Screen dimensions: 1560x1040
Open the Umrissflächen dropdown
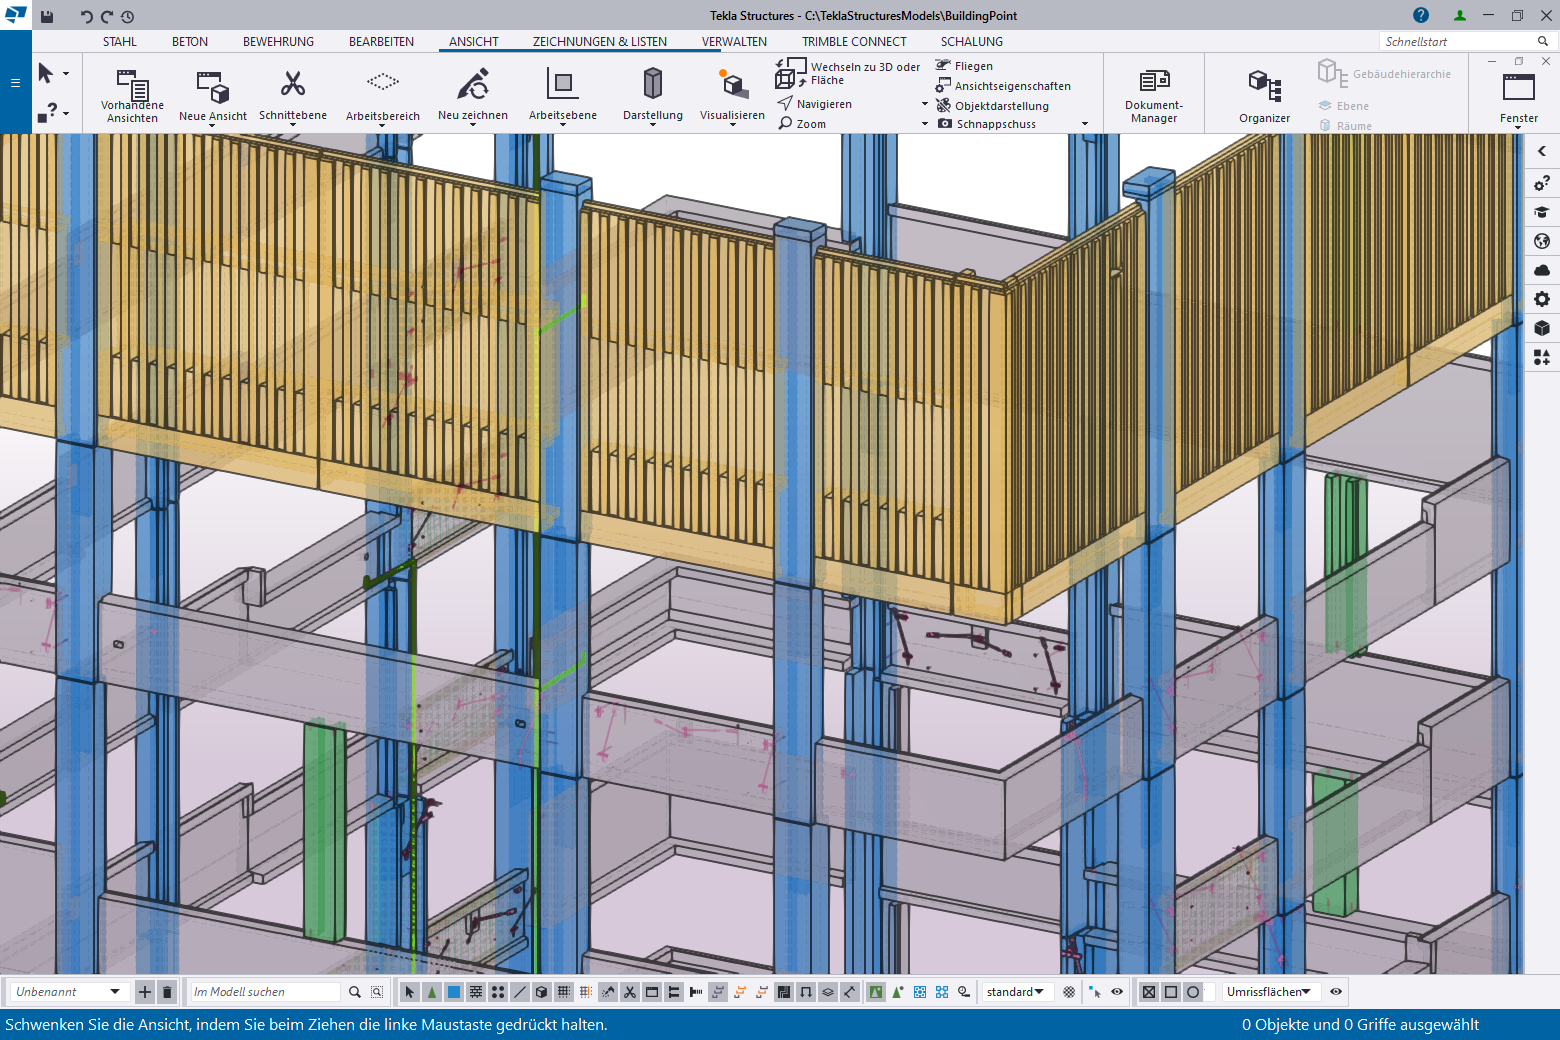pyautogui.click(x=1270, y=992)
